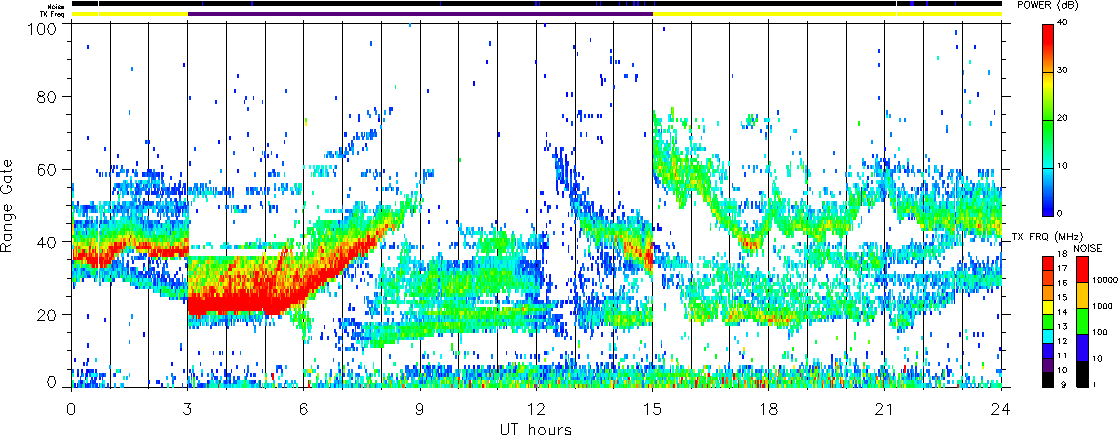The image size is (1118, 435).
Task: Click the 12 tick label on the UT hours axis
Action: click(536, 410)
